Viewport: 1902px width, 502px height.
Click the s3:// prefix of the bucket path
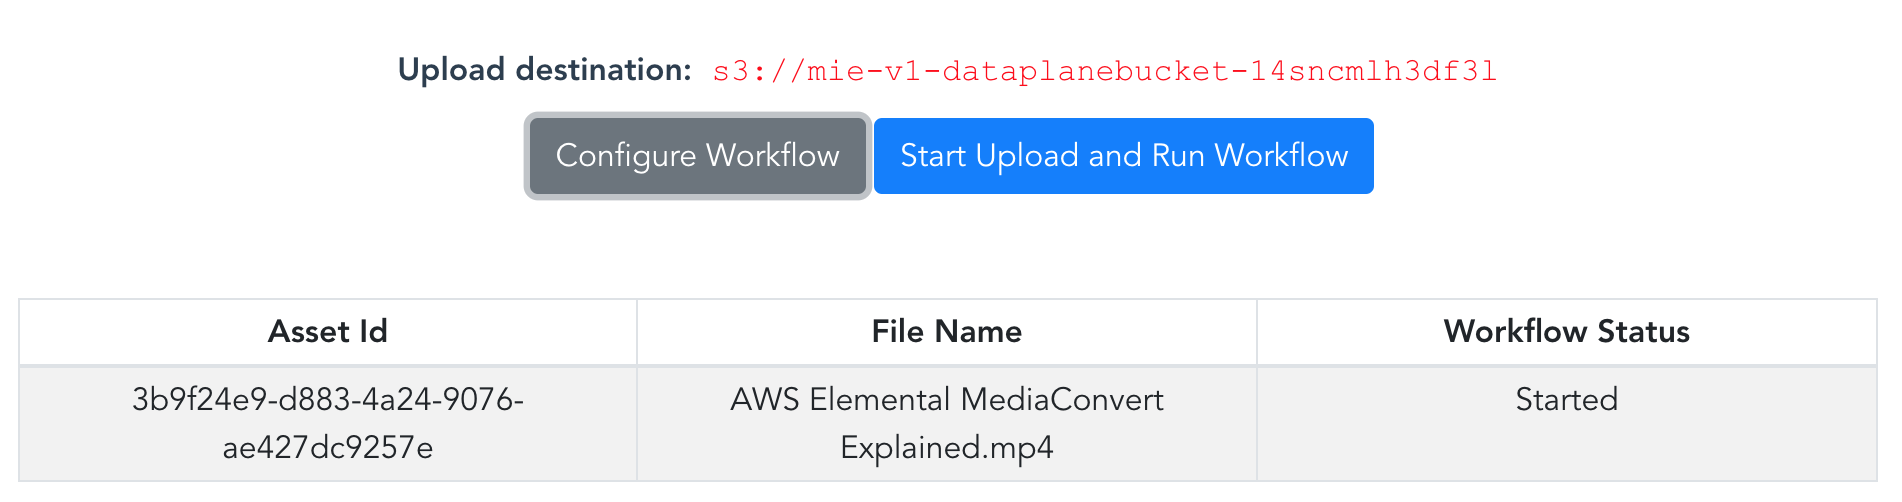(x=759, y=71)
